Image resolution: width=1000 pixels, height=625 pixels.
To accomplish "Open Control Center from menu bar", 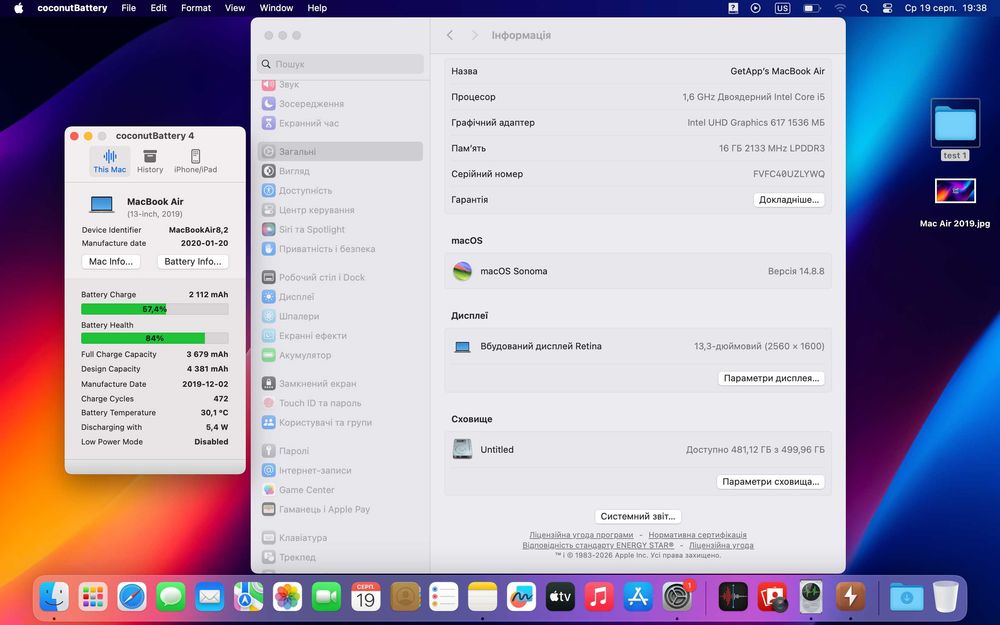I will coord(887,8).
